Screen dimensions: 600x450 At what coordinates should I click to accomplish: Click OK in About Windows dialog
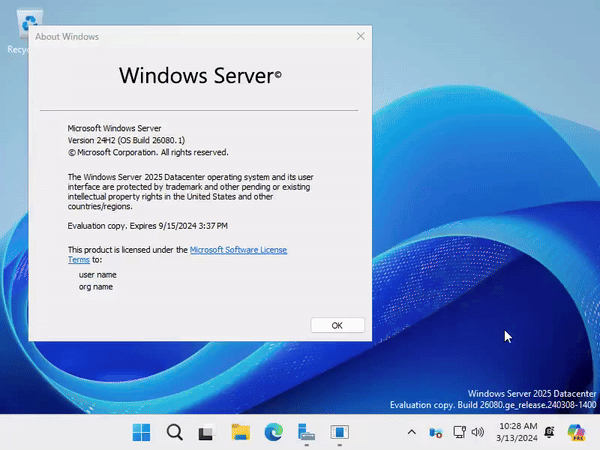click(x=337, y=325)
